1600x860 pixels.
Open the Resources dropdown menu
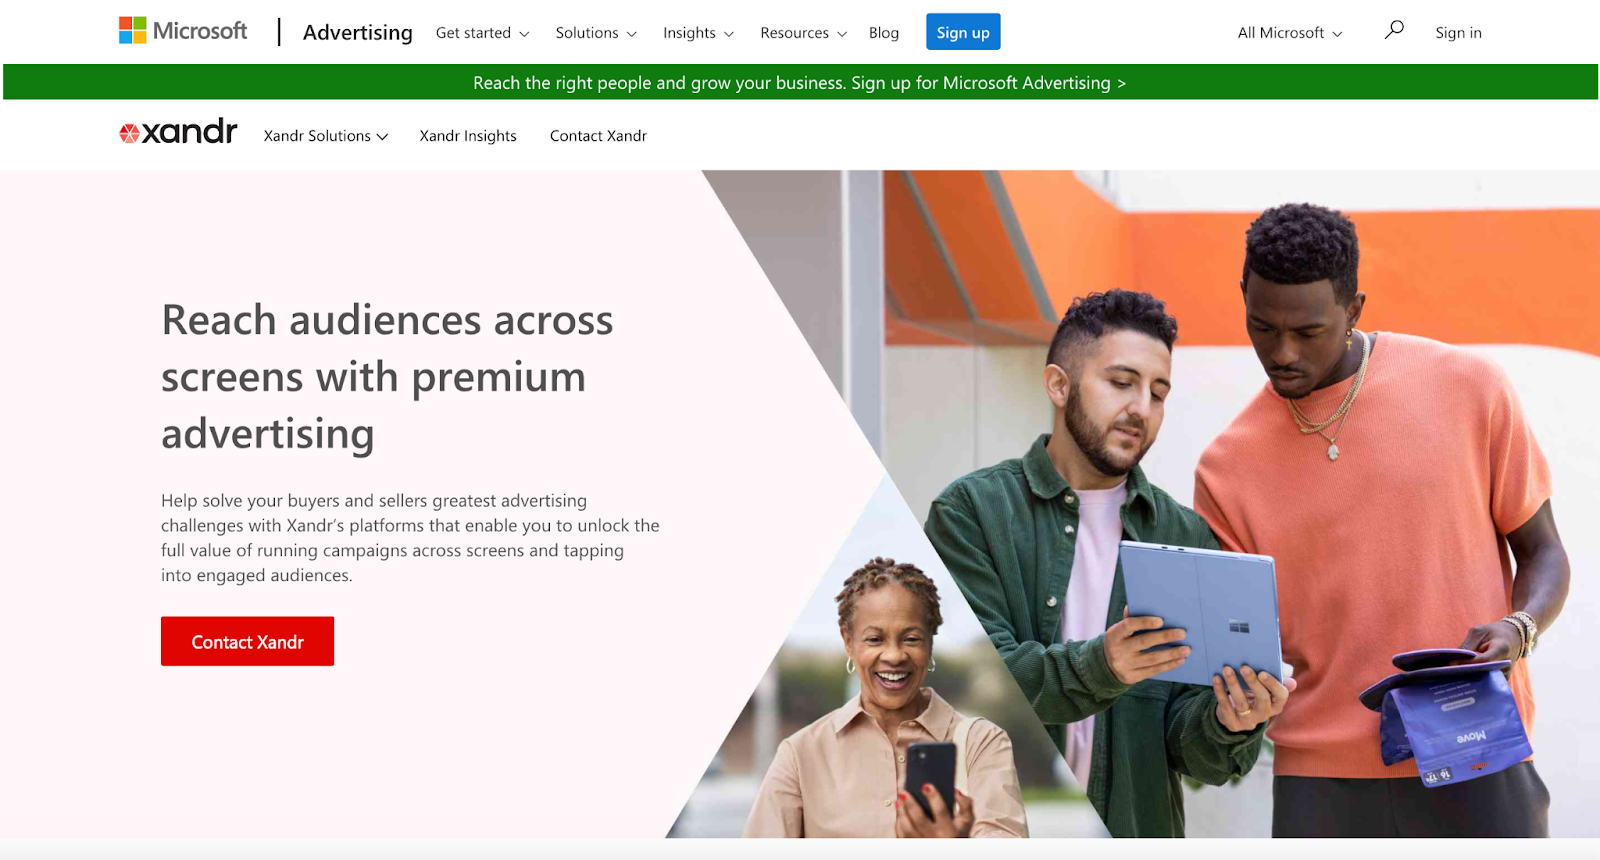pyautogui.click(x=803, y=33)
